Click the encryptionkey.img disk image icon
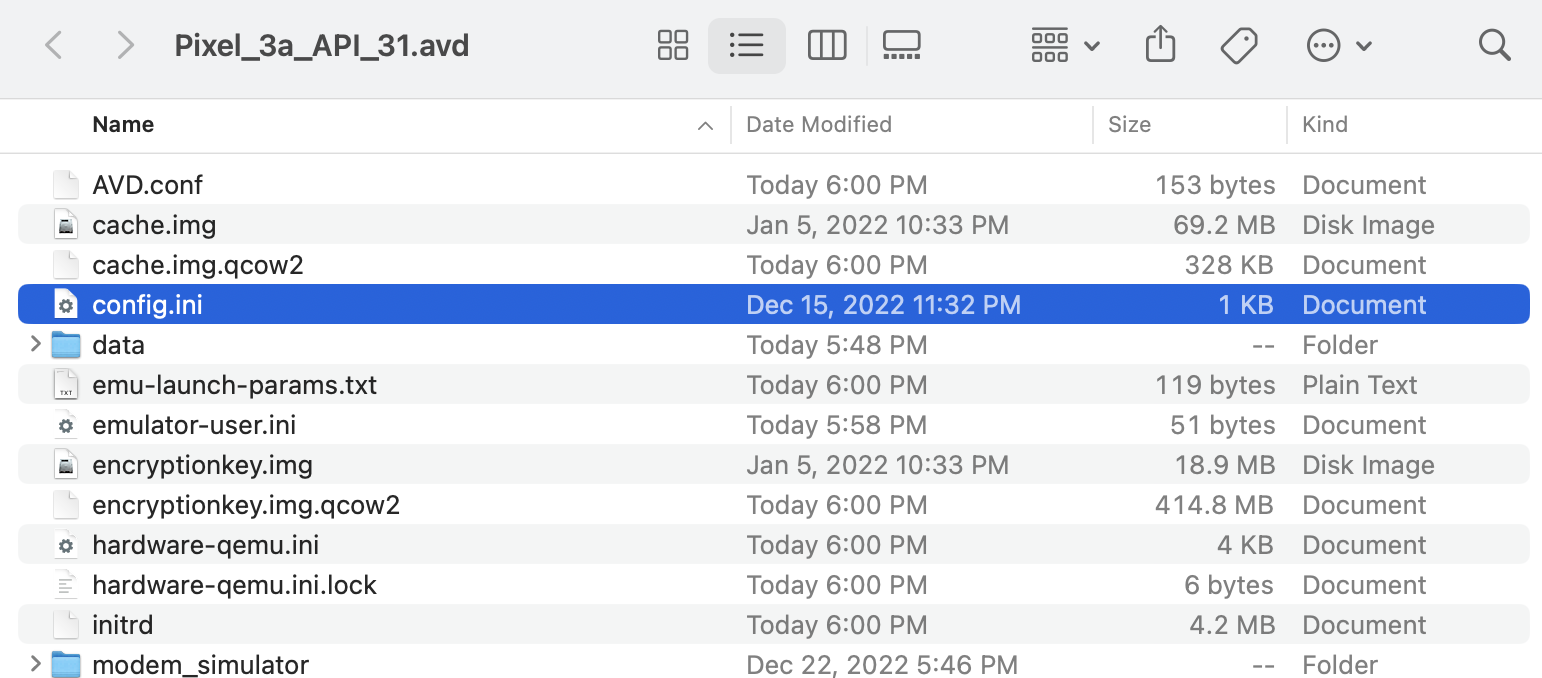 (x=66, y=465)
